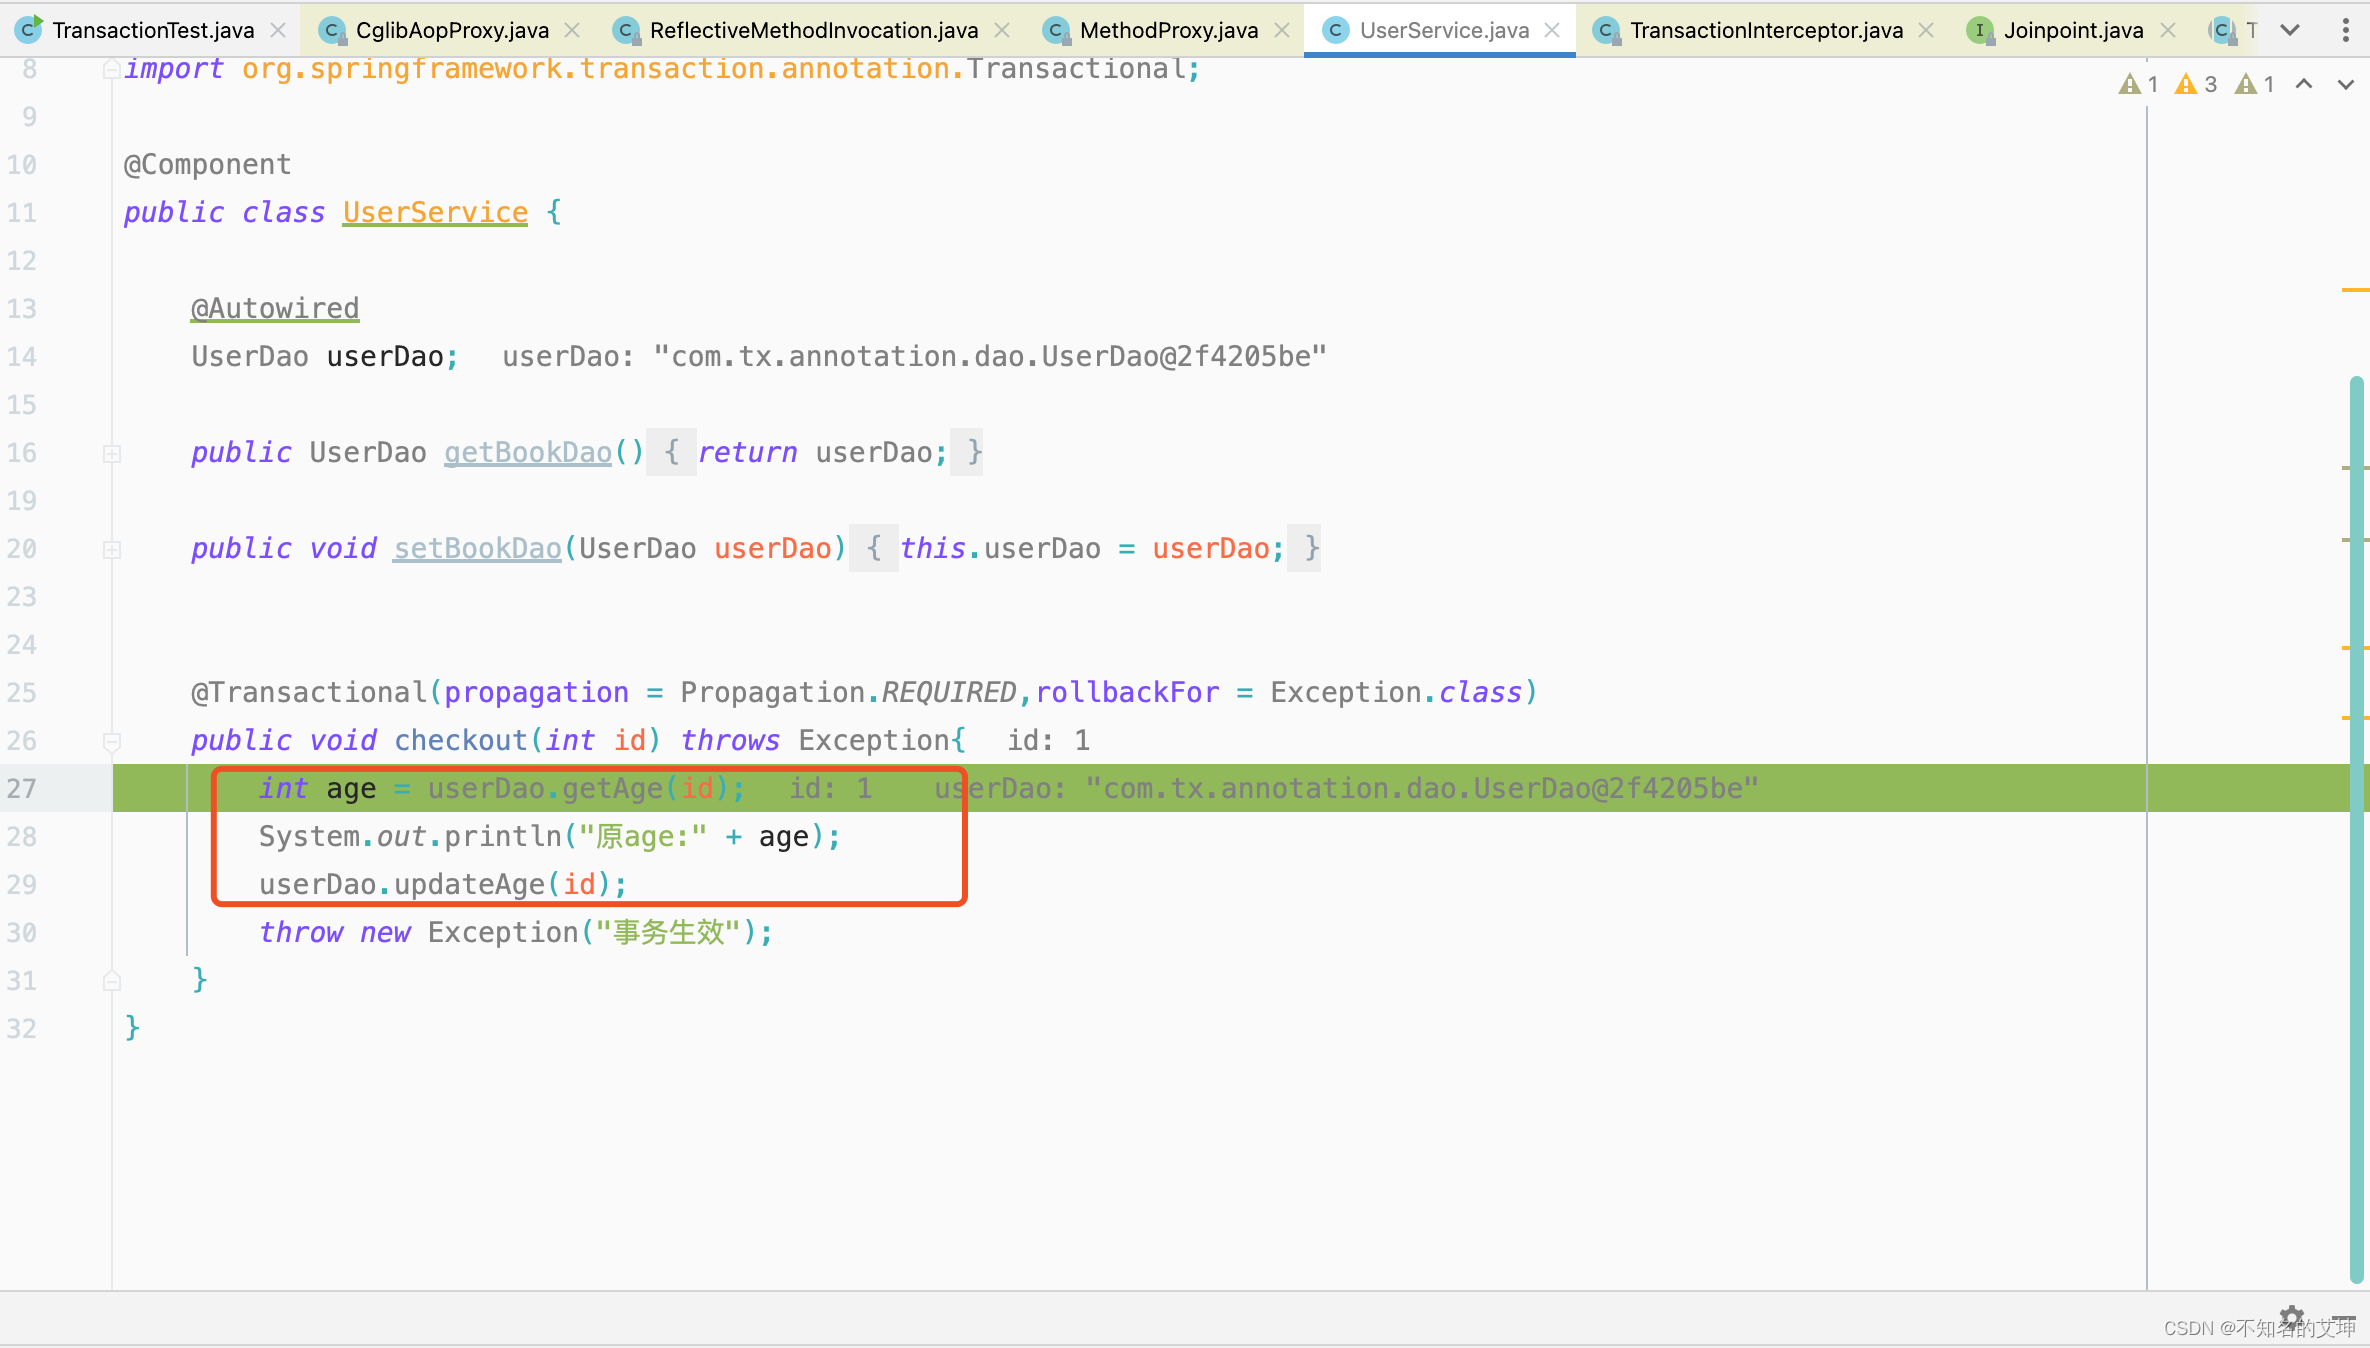Click Joinpoint.java interface icon
Screen dimensions: 2370x1348
pyautogui.click(x=1979, y=31)
